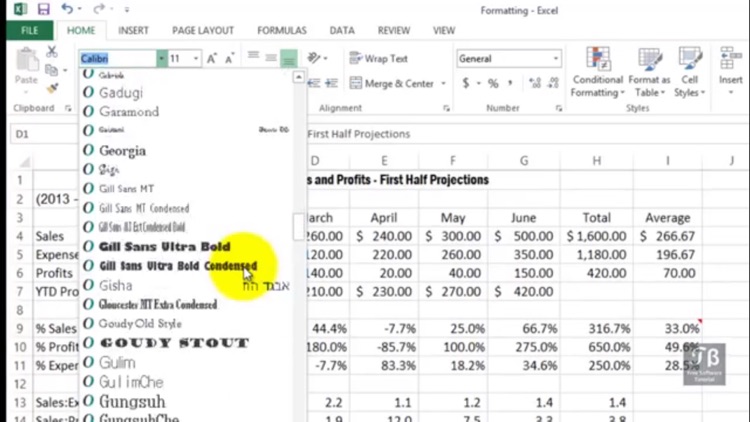Open Alignment dialog launcher
Screen dimensions: 750x422
tap(446, 109)
